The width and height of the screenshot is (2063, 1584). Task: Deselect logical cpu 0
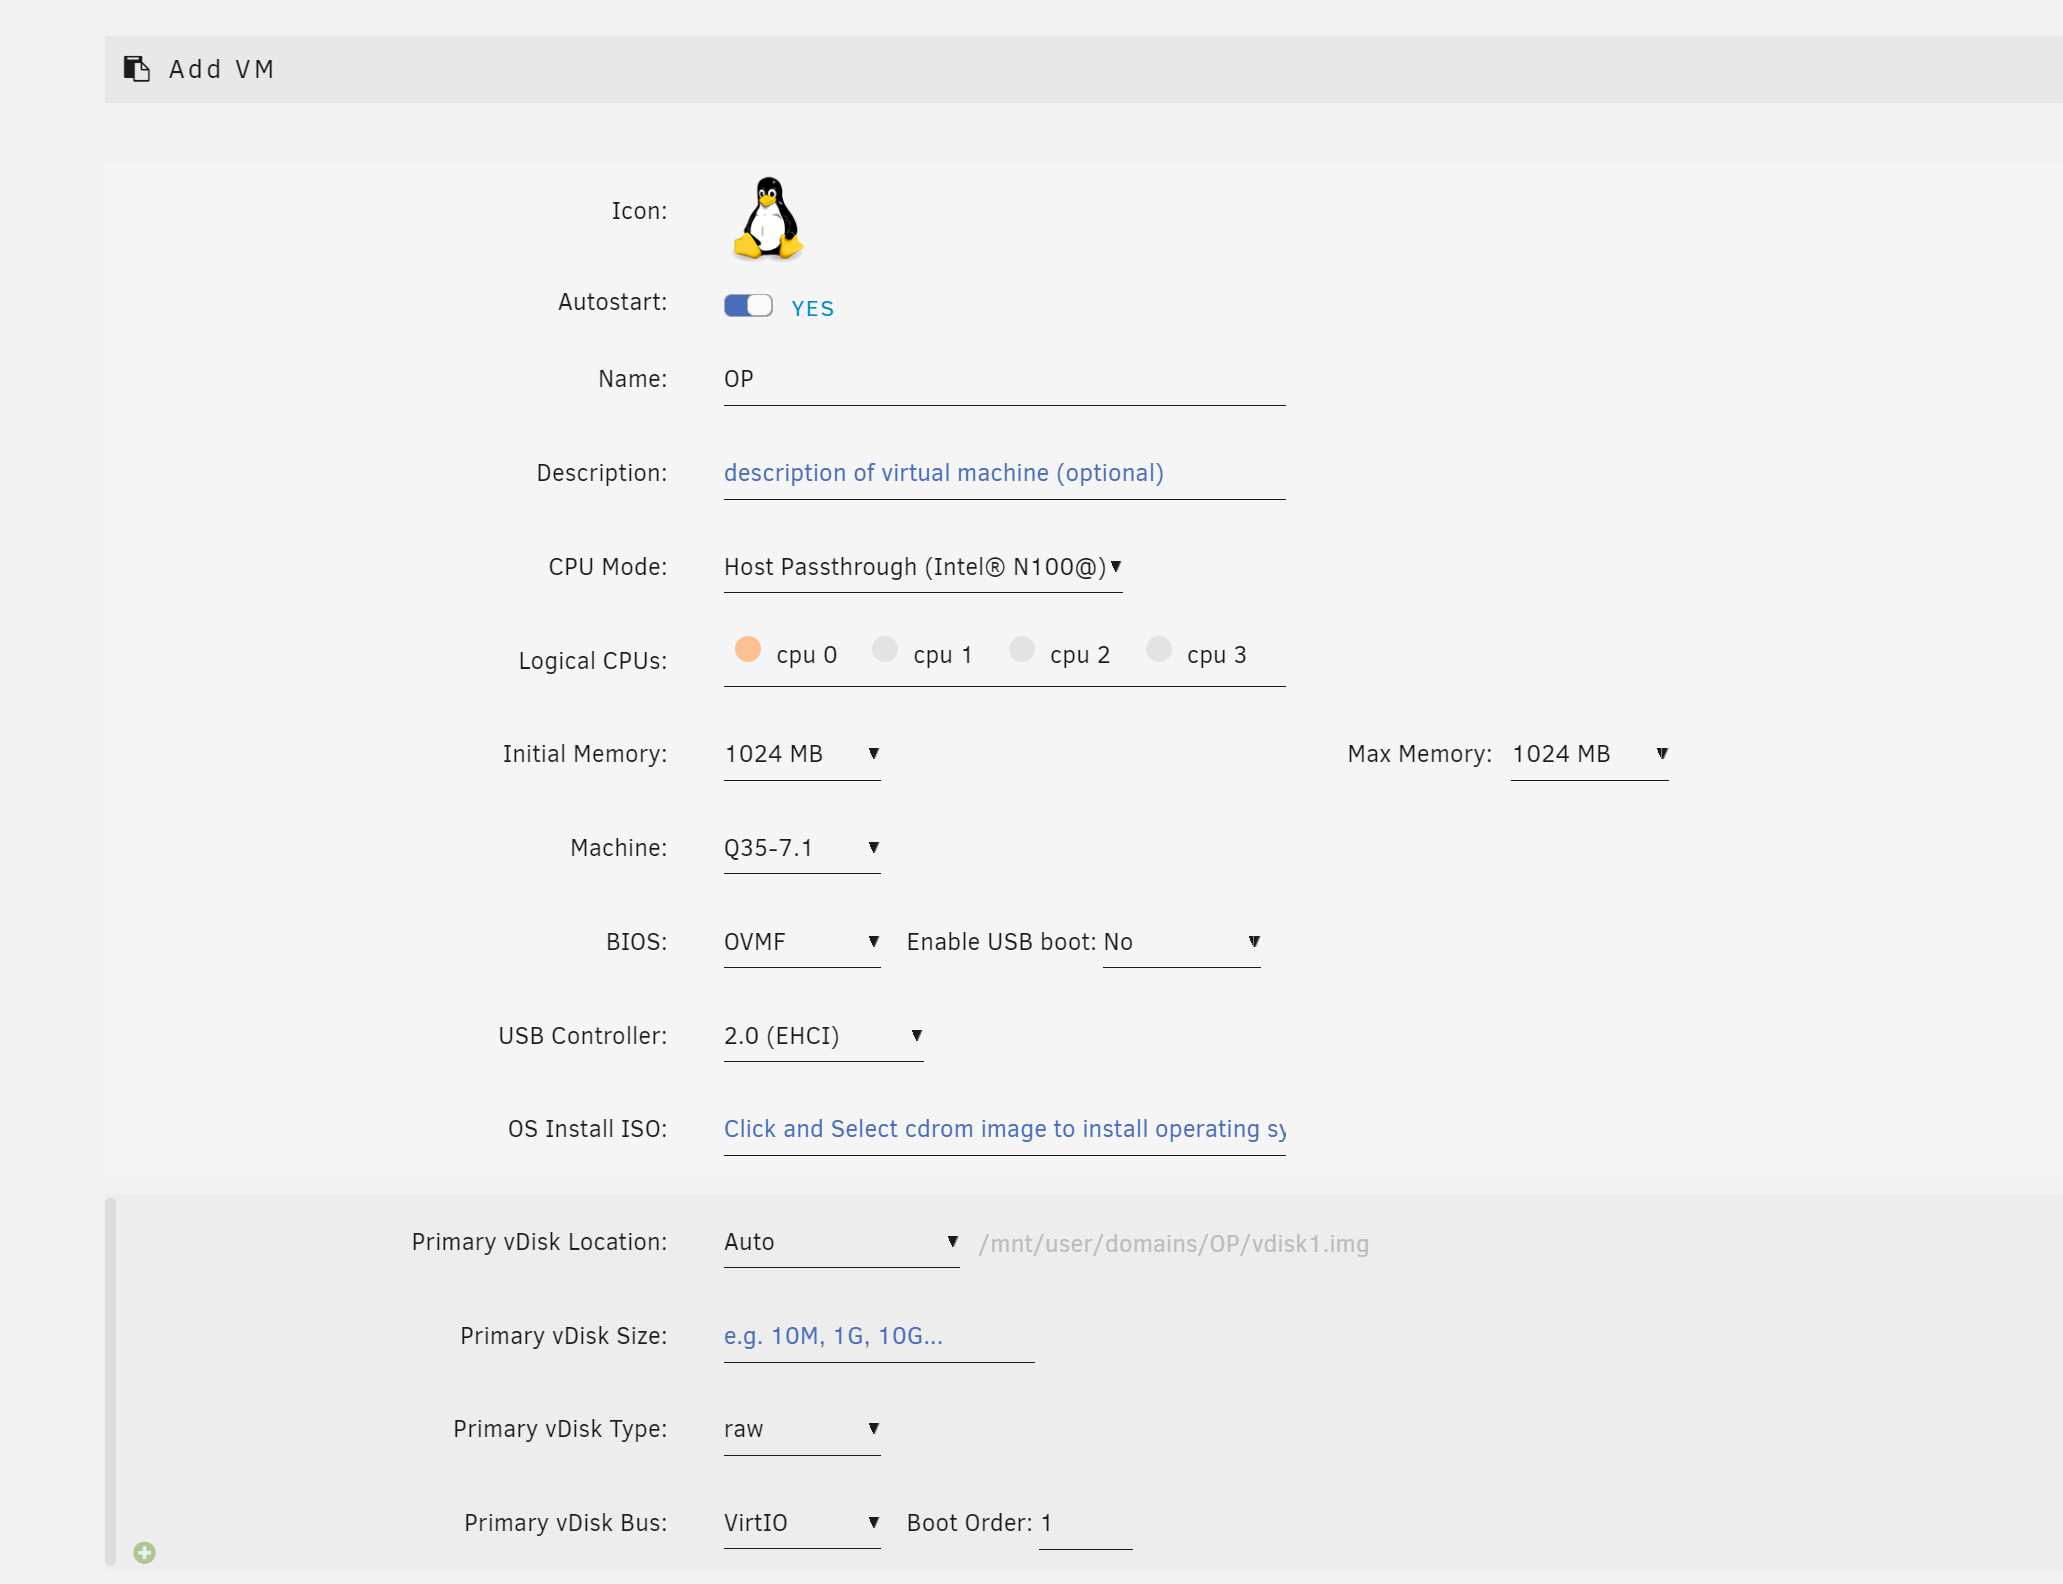pyautogui.click(x=748, y=650)
